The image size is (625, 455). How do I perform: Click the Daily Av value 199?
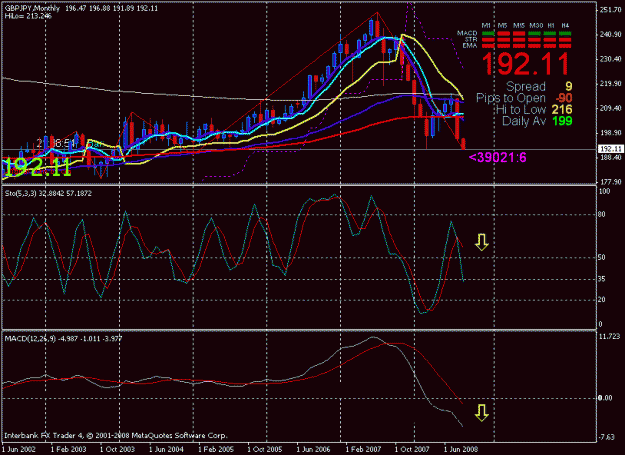tap(562, 121)
